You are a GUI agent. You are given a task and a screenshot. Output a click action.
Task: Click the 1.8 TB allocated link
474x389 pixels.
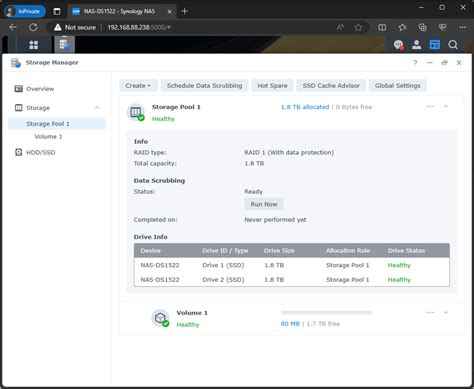click(x=305, y=107)
